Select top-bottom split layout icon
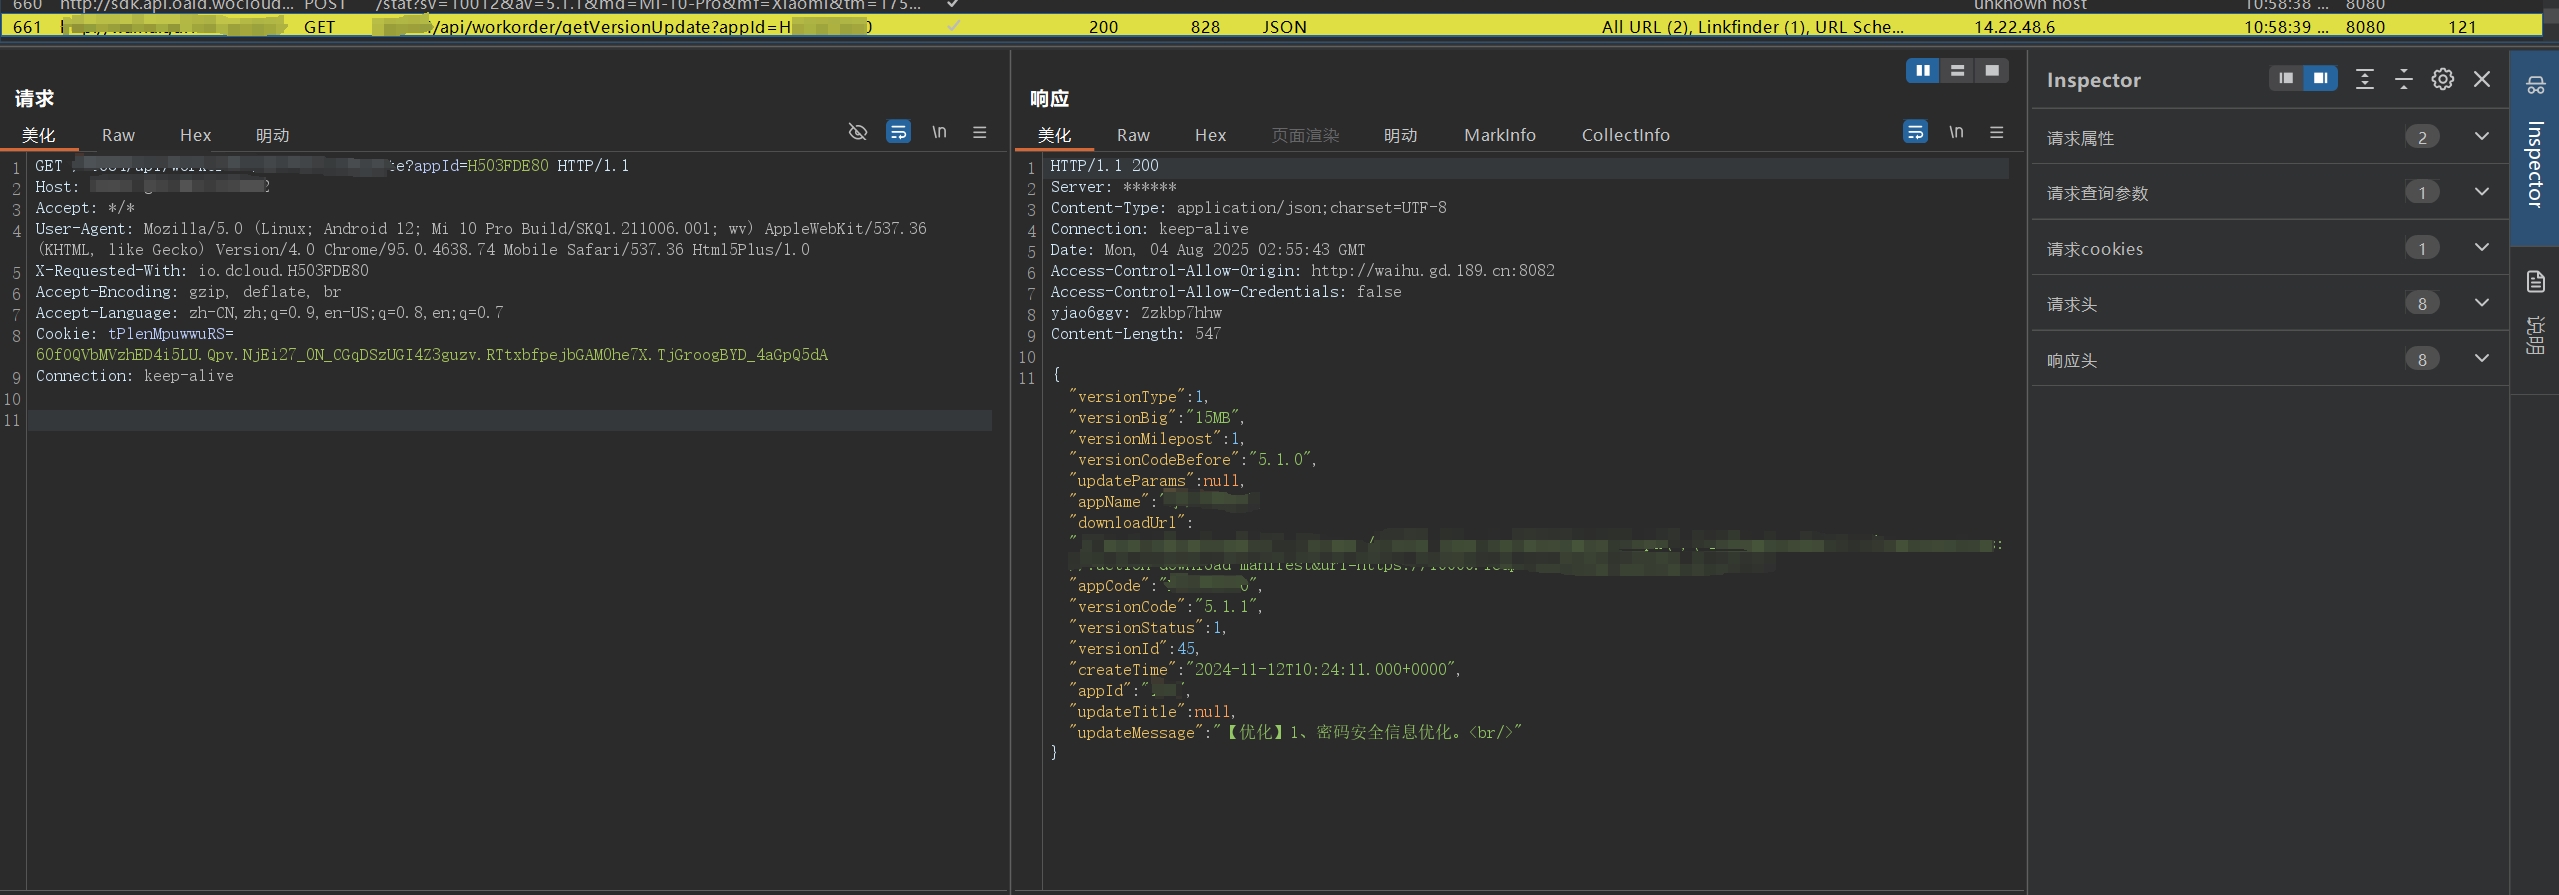Viewport: 2559px width, 895px height. point(1957,70)
